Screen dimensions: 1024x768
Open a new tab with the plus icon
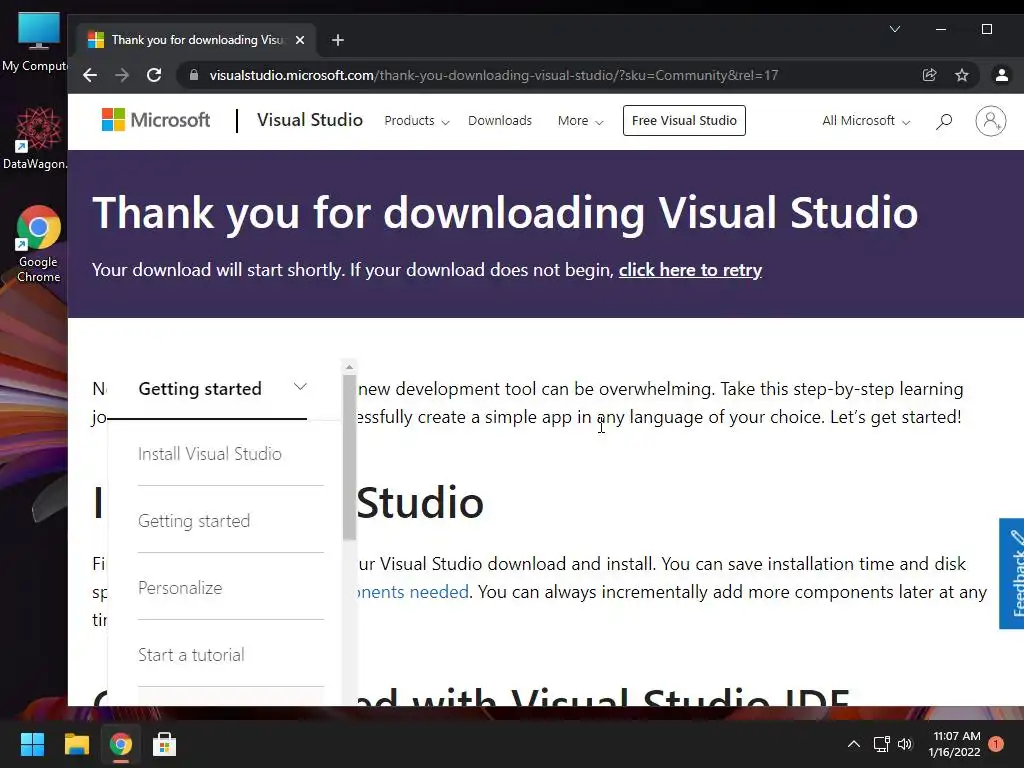[x=338, y=40]
